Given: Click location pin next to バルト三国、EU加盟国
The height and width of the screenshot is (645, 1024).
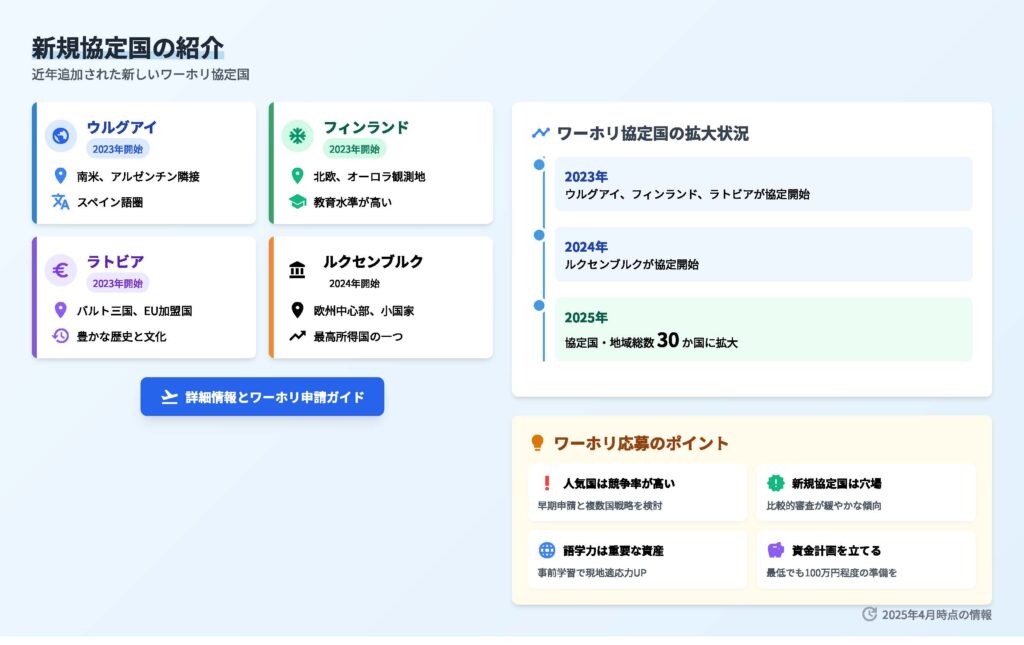Looking at the screenshot, I should 60,310.
